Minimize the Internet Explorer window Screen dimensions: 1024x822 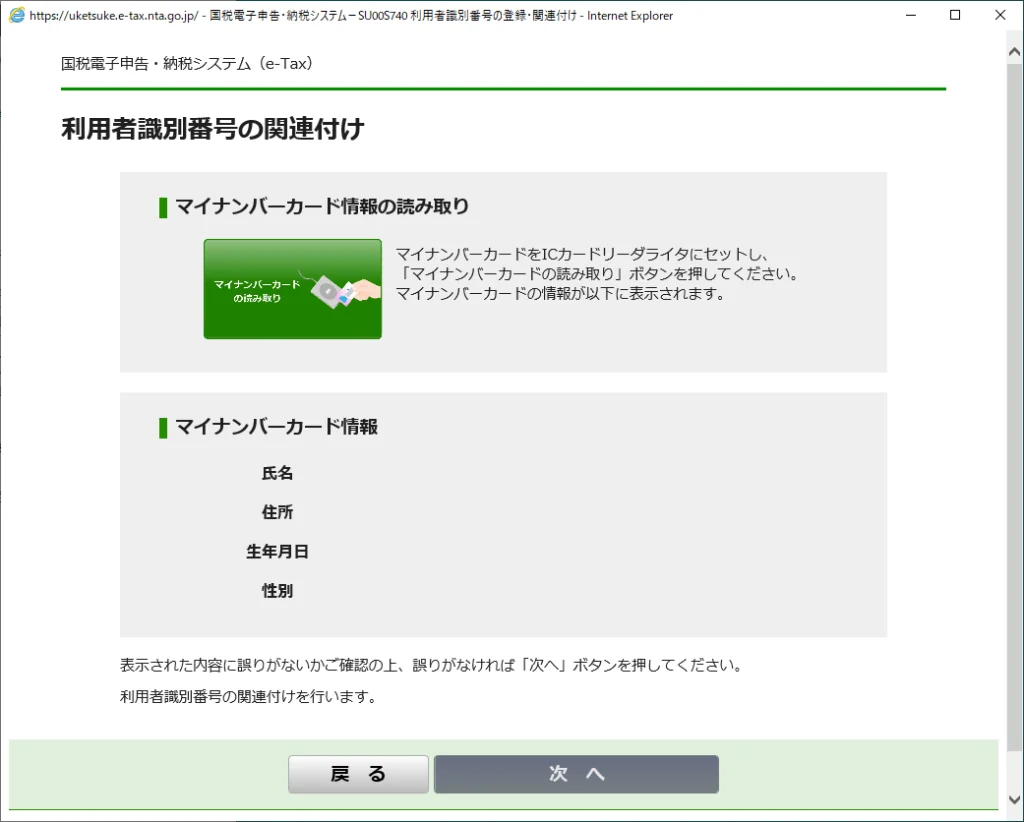coord(911,15)
